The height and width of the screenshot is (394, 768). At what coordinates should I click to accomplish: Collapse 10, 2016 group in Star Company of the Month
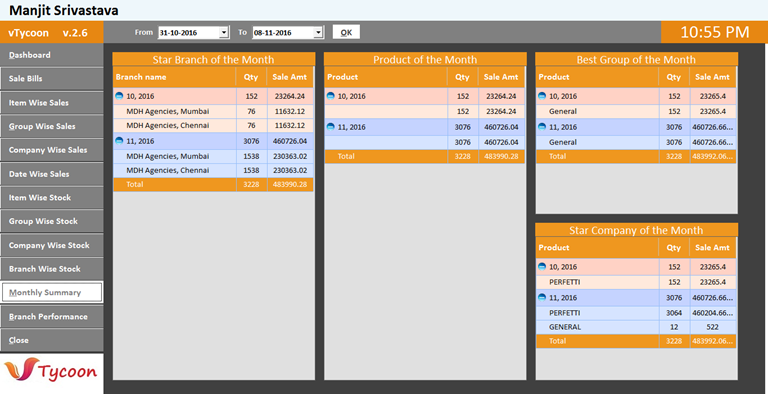pyautogui.click(x=542, y=267)
